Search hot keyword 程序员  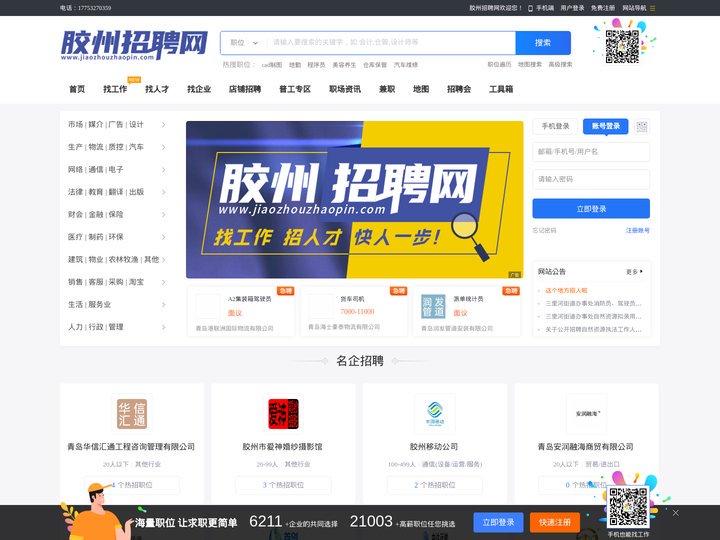click(316, 65)
